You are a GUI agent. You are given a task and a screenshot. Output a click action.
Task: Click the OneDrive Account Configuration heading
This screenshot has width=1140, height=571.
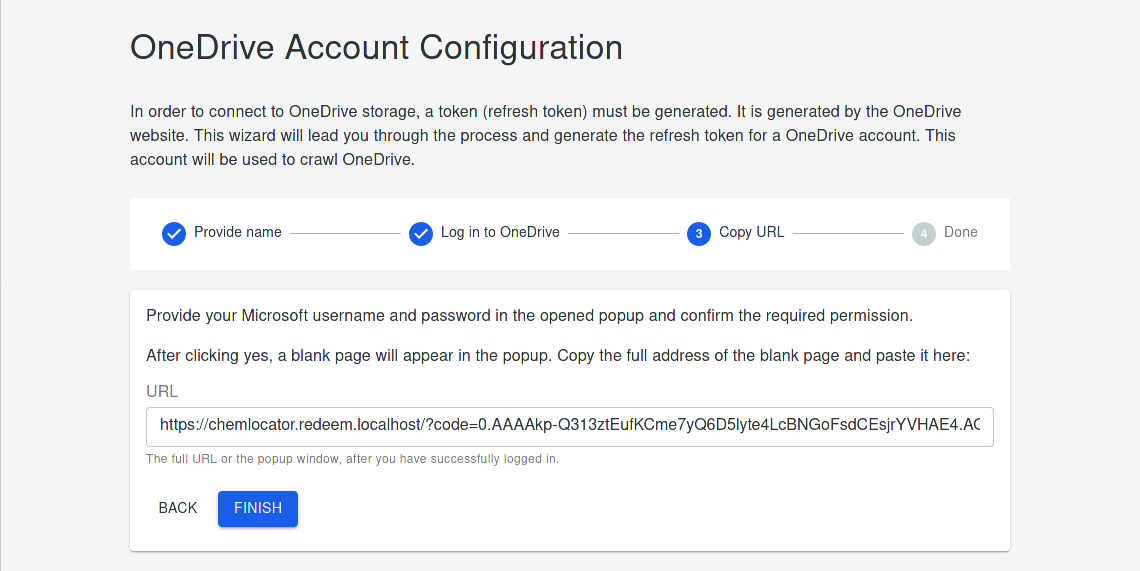coord(376,47)
